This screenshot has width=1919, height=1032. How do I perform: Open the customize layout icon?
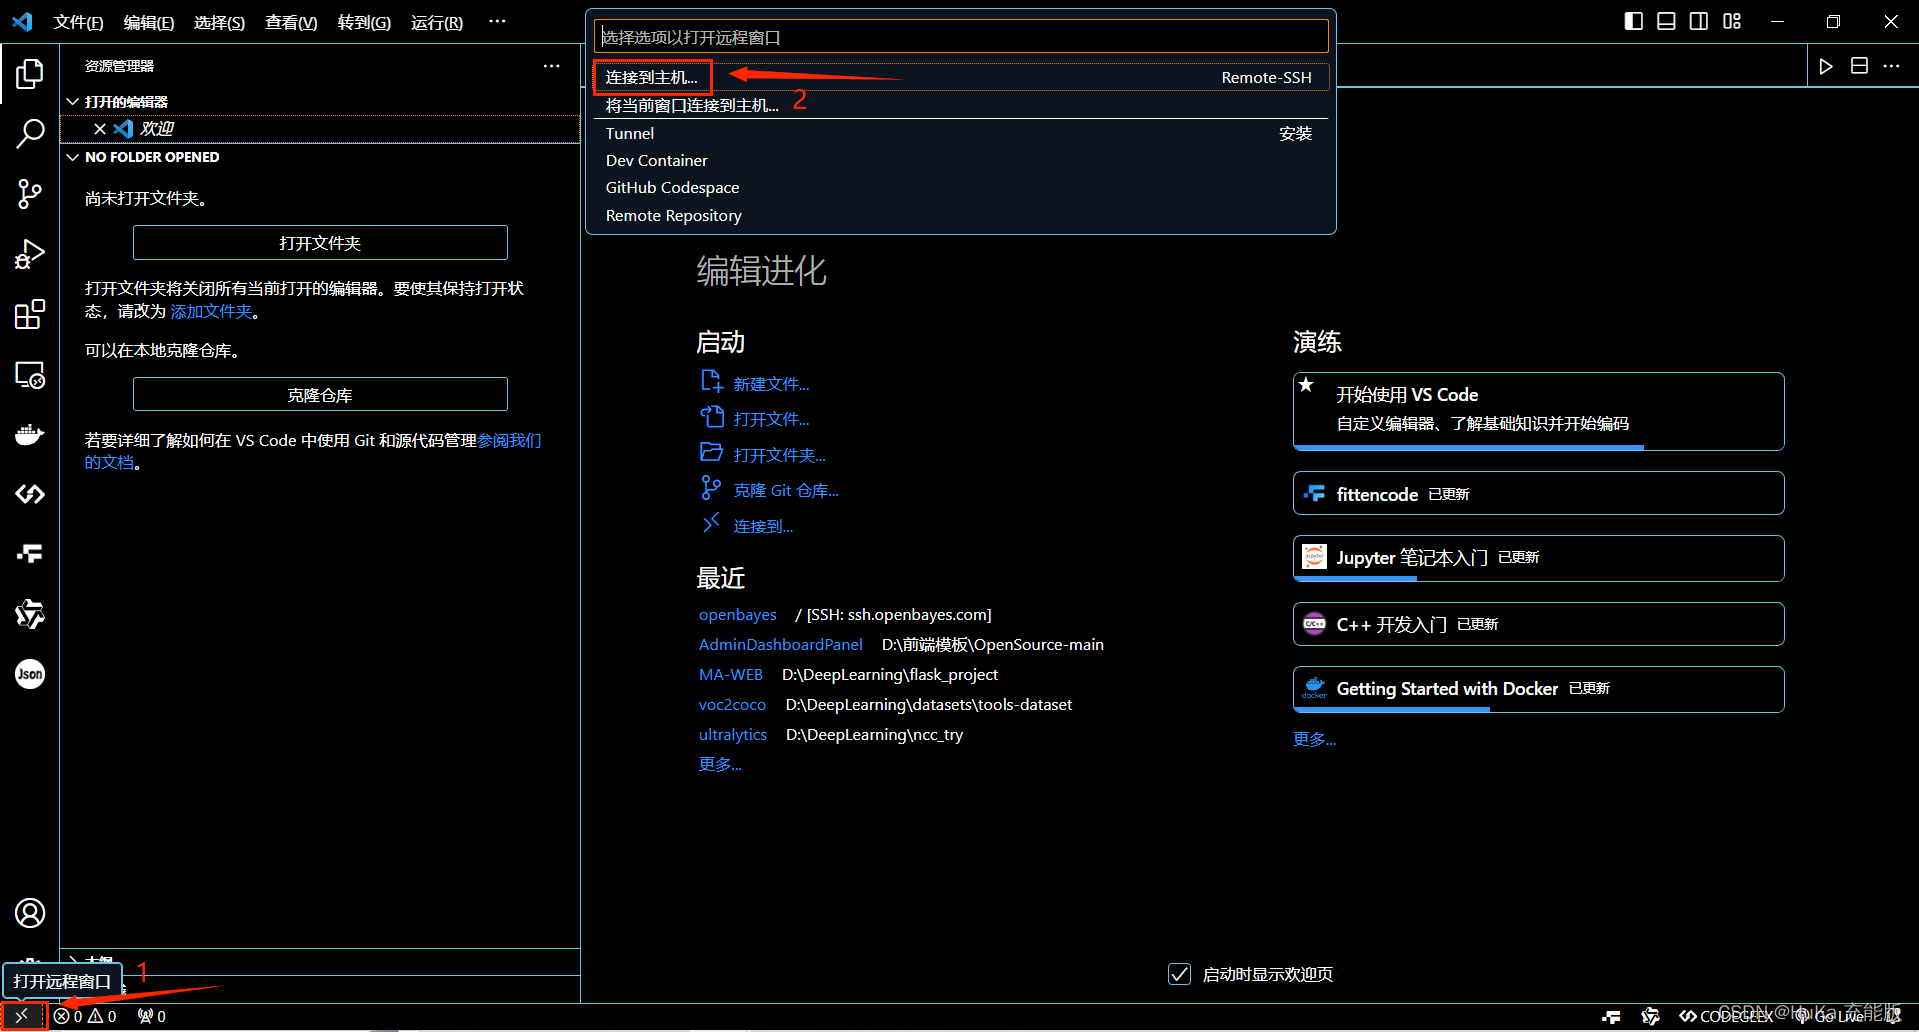tap(1732, 21)
